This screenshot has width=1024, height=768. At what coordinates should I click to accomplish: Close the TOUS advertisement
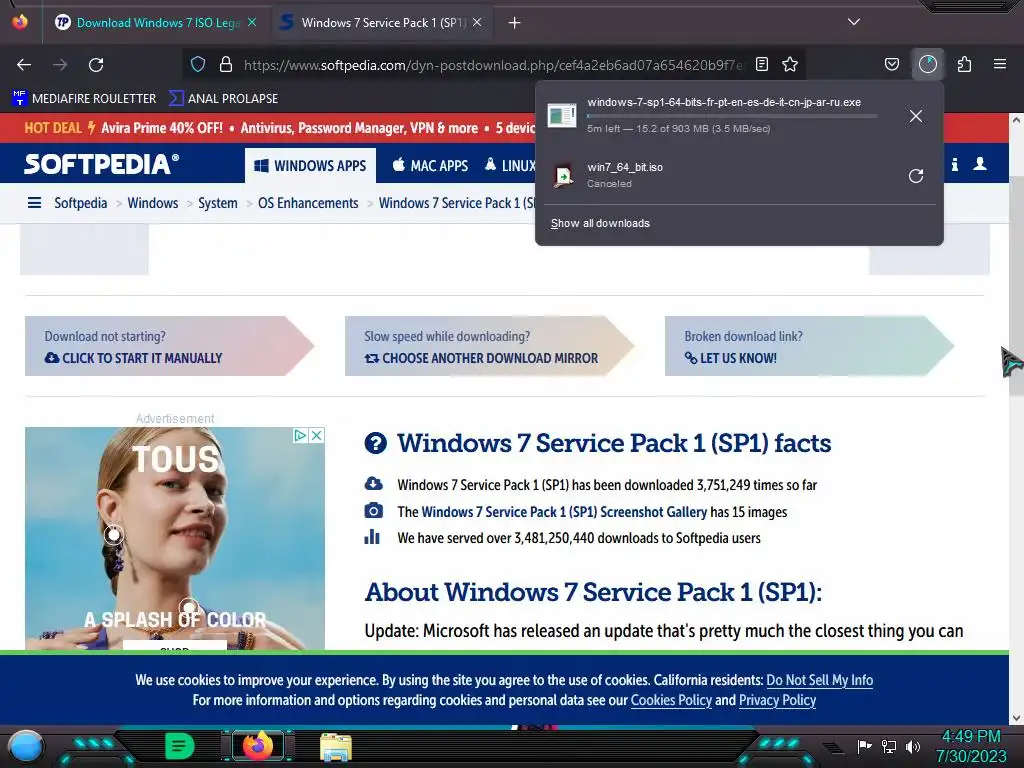(x=317, y=436)
